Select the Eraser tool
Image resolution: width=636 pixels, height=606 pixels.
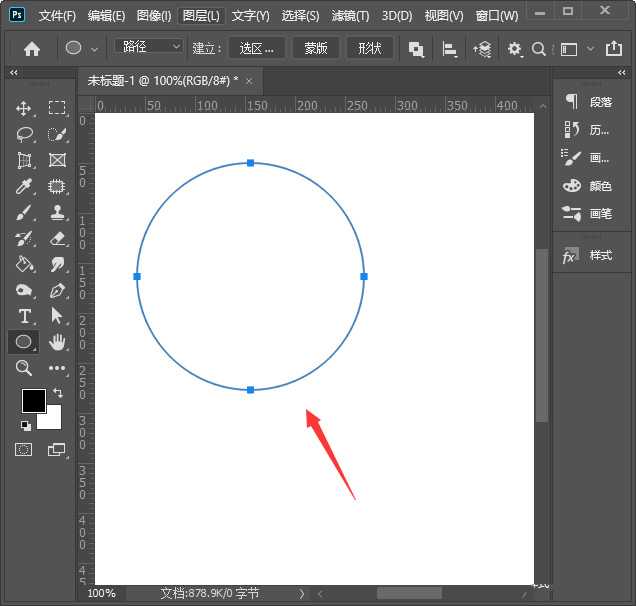coord(57,238)
